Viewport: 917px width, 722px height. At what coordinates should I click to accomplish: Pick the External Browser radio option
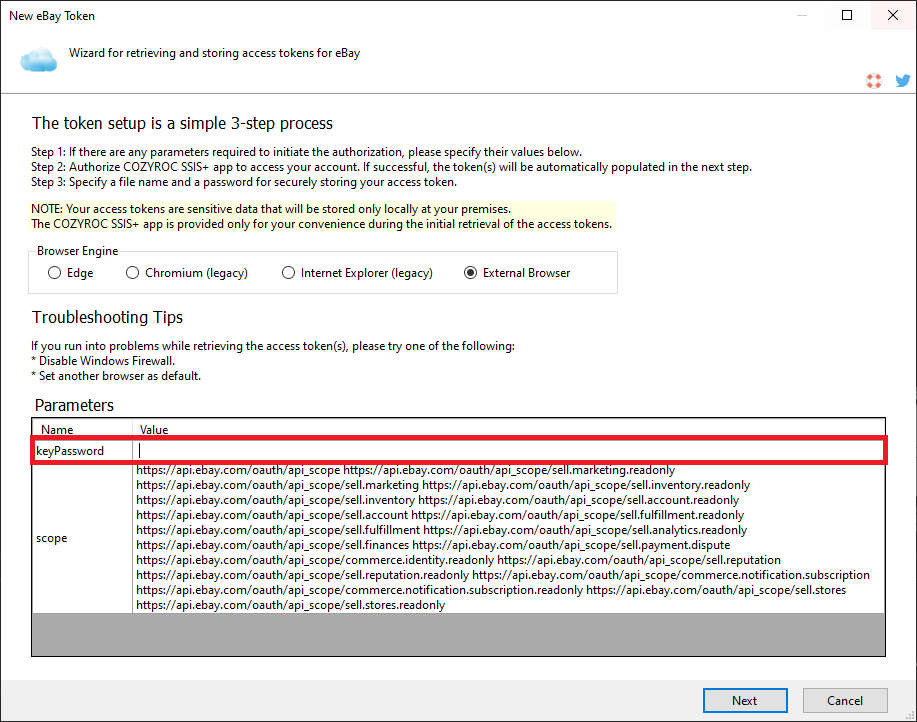tap(471, 272)
